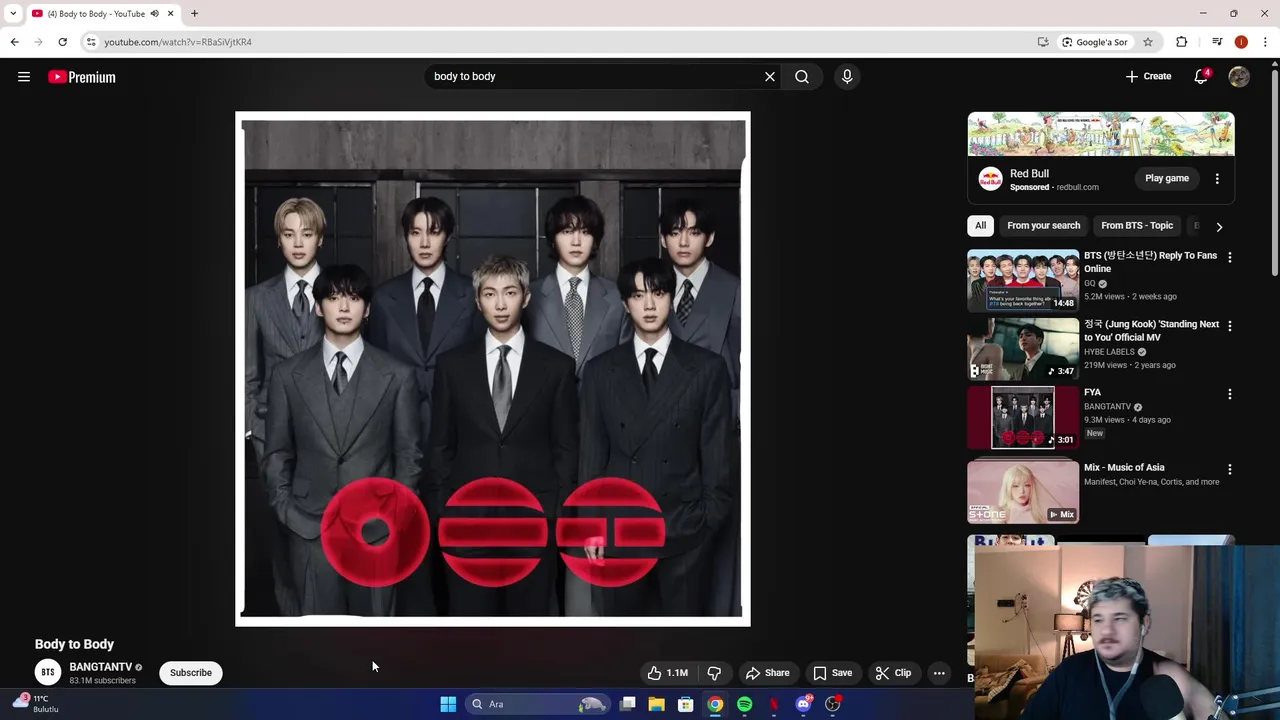
Task: Open the YouTube hamburger guide menu
Action: point(24,77)
